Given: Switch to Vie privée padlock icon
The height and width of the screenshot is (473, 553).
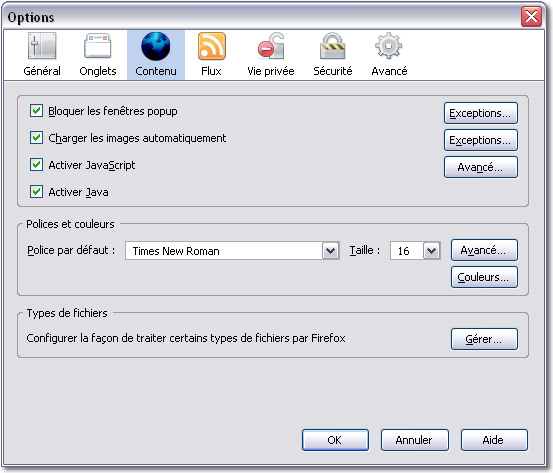Looking at the screenshot, I should pos(271,46).
